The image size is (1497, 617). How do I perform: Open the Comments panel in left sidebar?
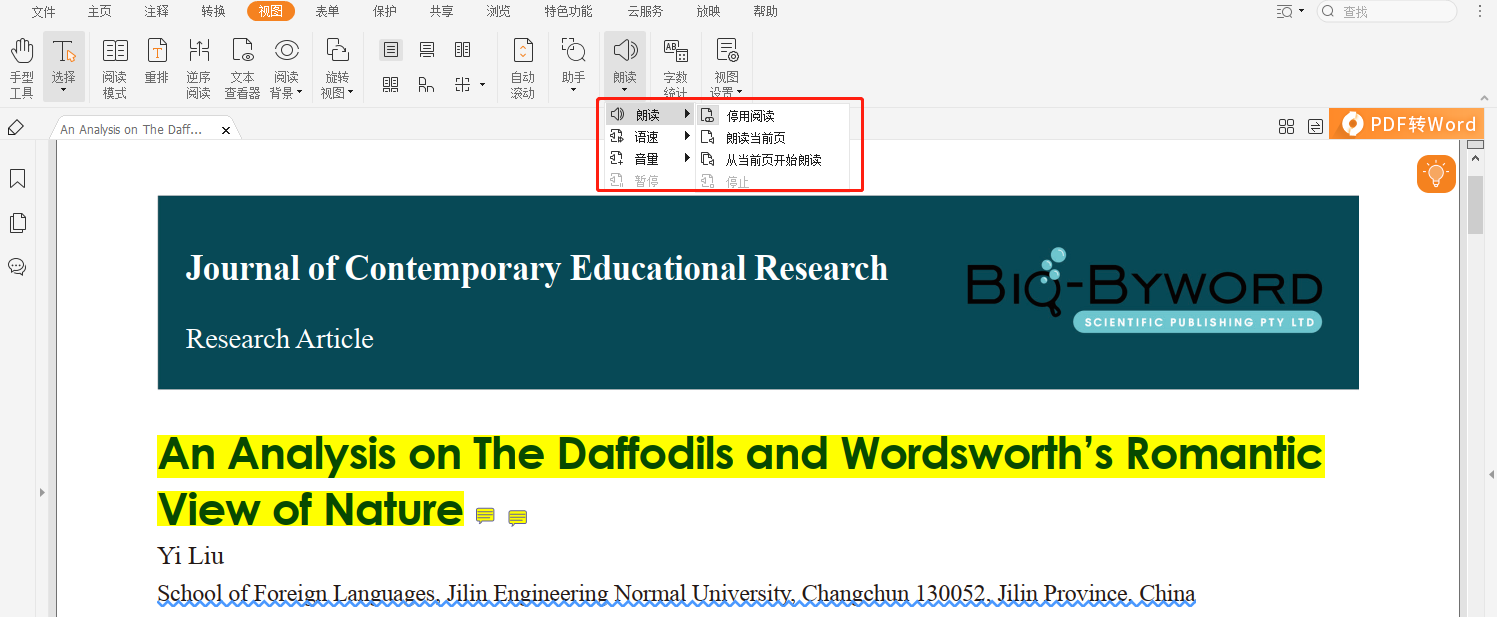(17, 267)
